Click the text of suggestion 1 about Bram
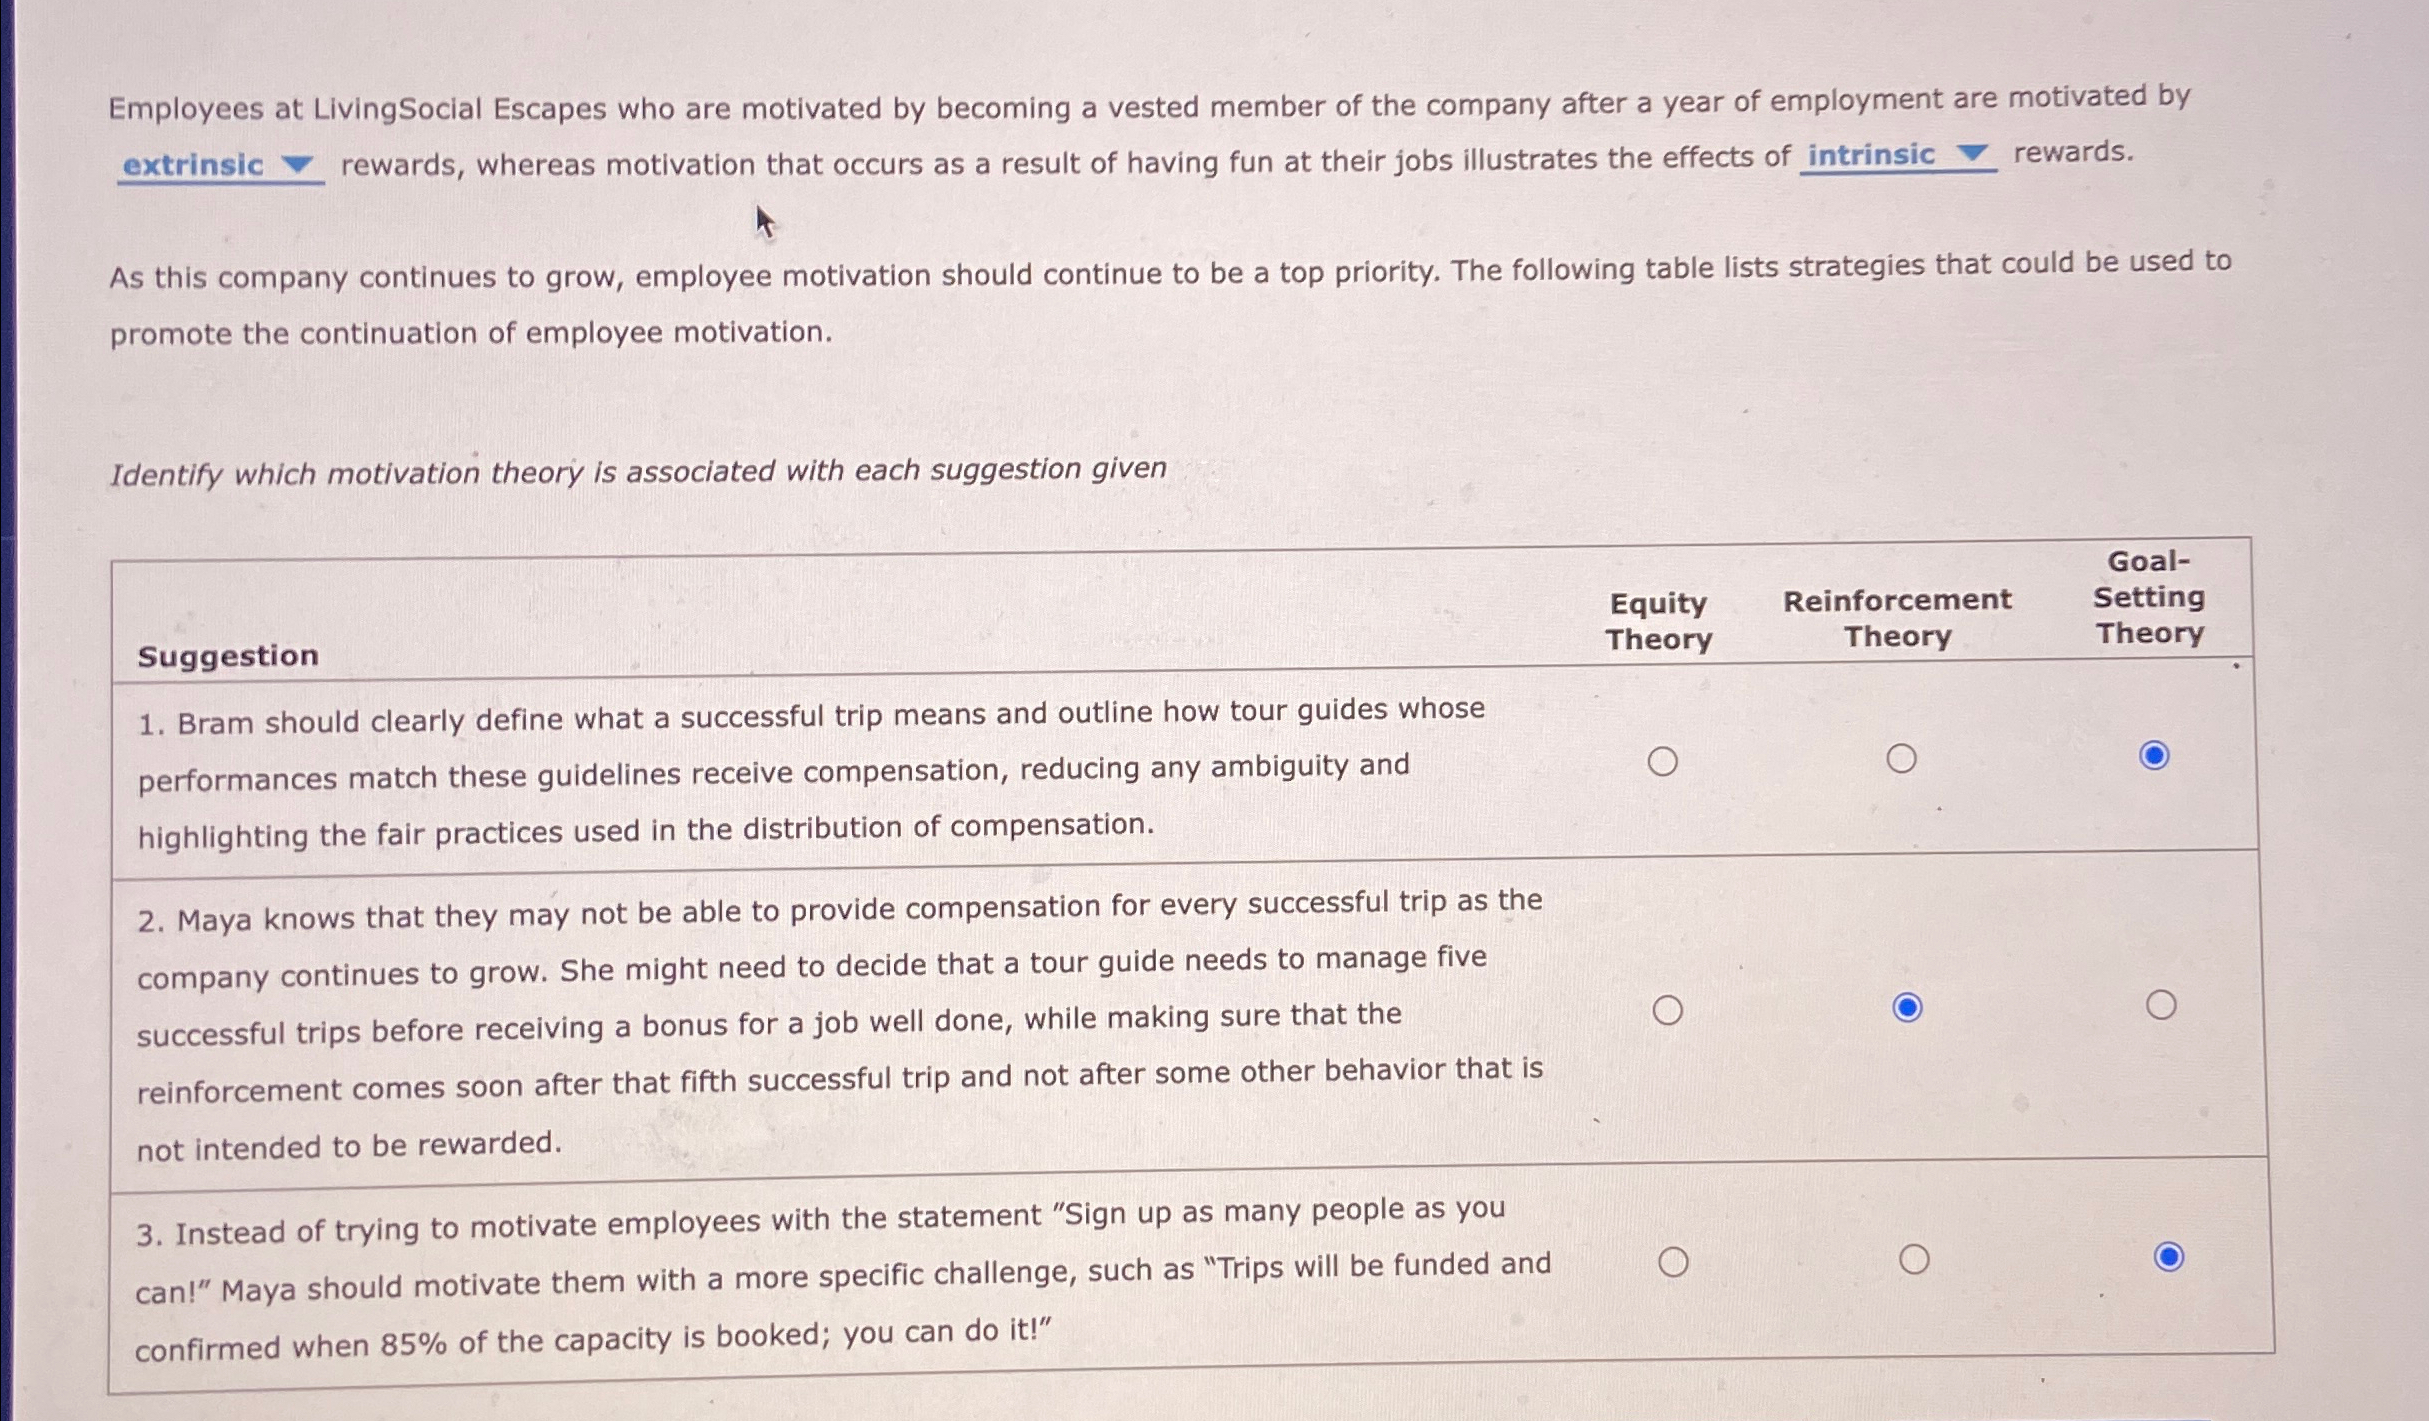Viewport: 2429px width, 1421px height. [811, 771]
